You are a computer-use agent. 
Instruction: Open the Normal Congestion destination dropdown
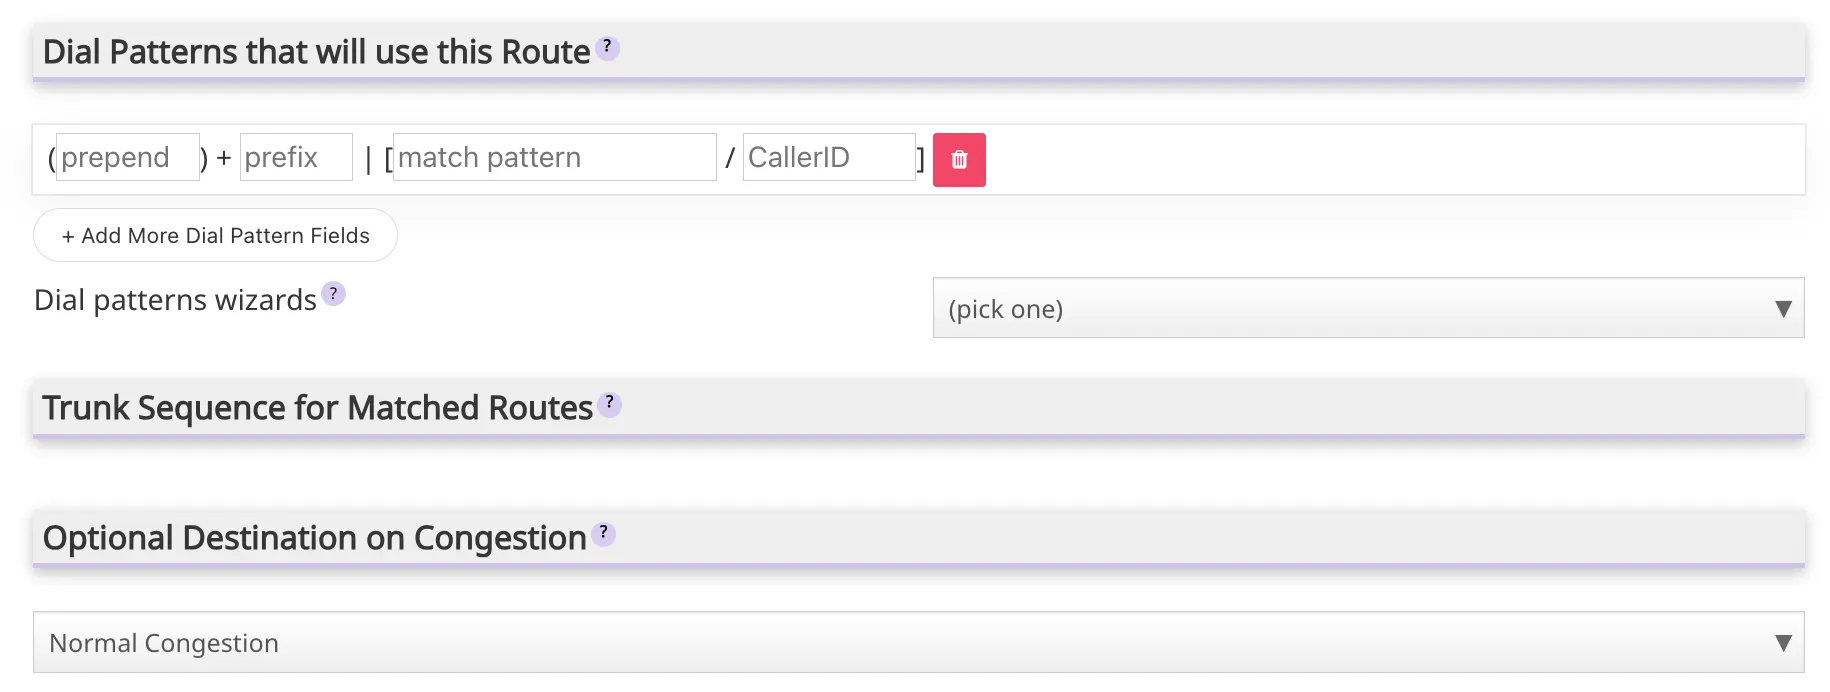coord(916,642)
